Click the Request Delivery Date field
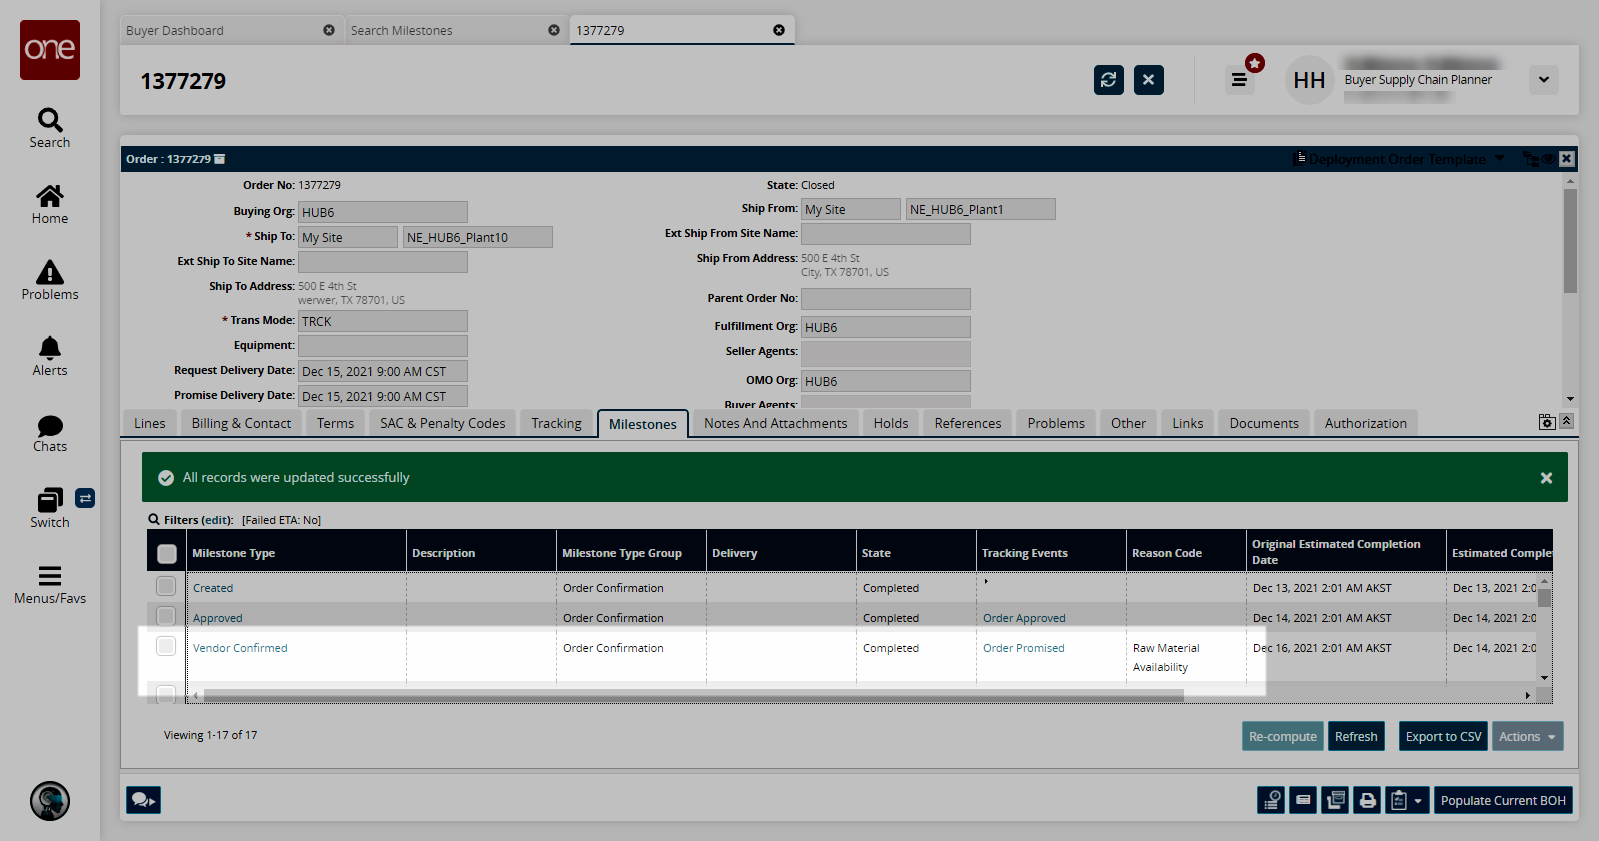Screen dimensions: 1599x841 [x=382, y=371]
